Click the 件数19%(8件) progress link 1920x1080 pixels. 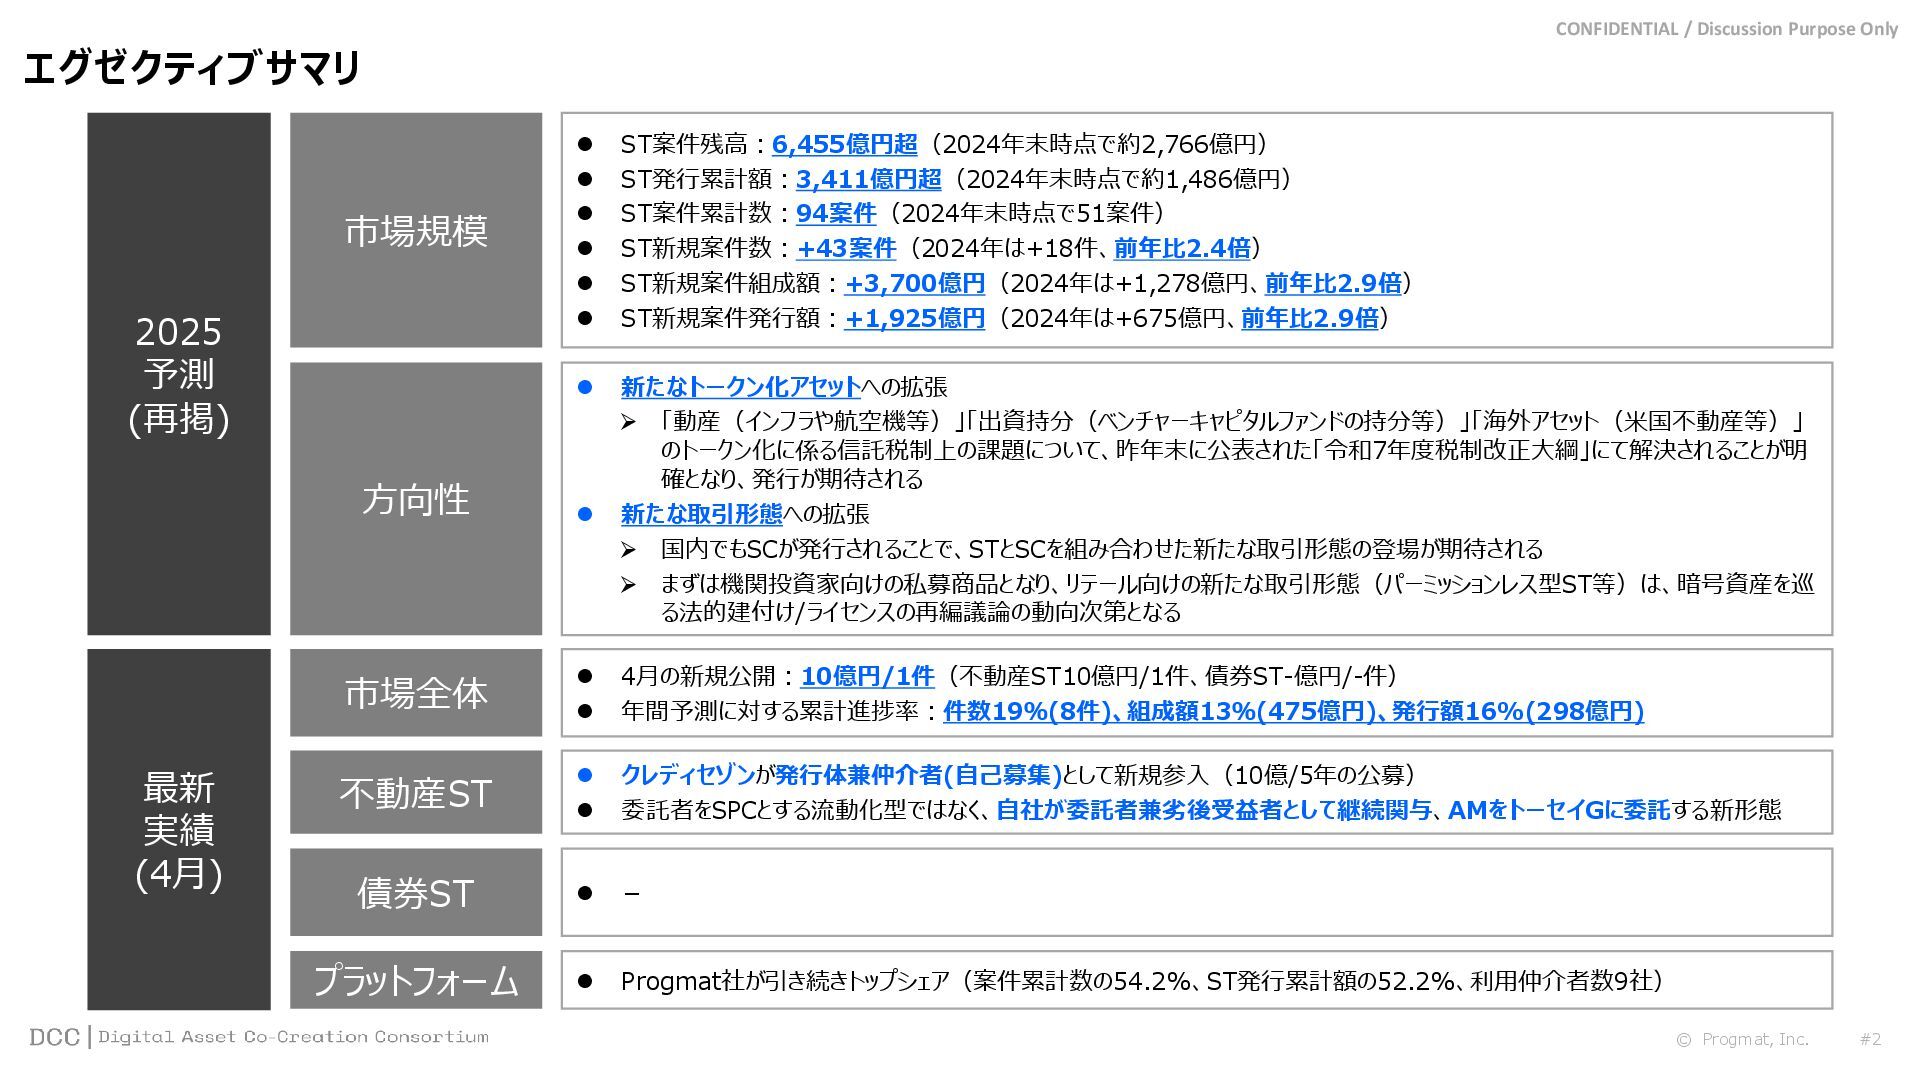coord(1027,711)
